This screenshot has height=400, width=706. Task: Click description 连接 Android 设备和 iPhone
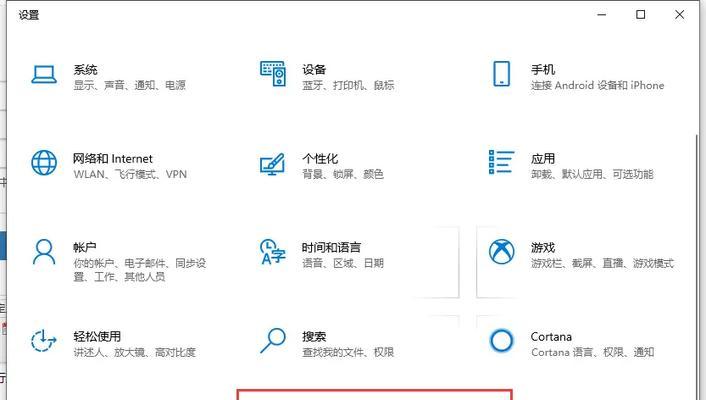597,85
